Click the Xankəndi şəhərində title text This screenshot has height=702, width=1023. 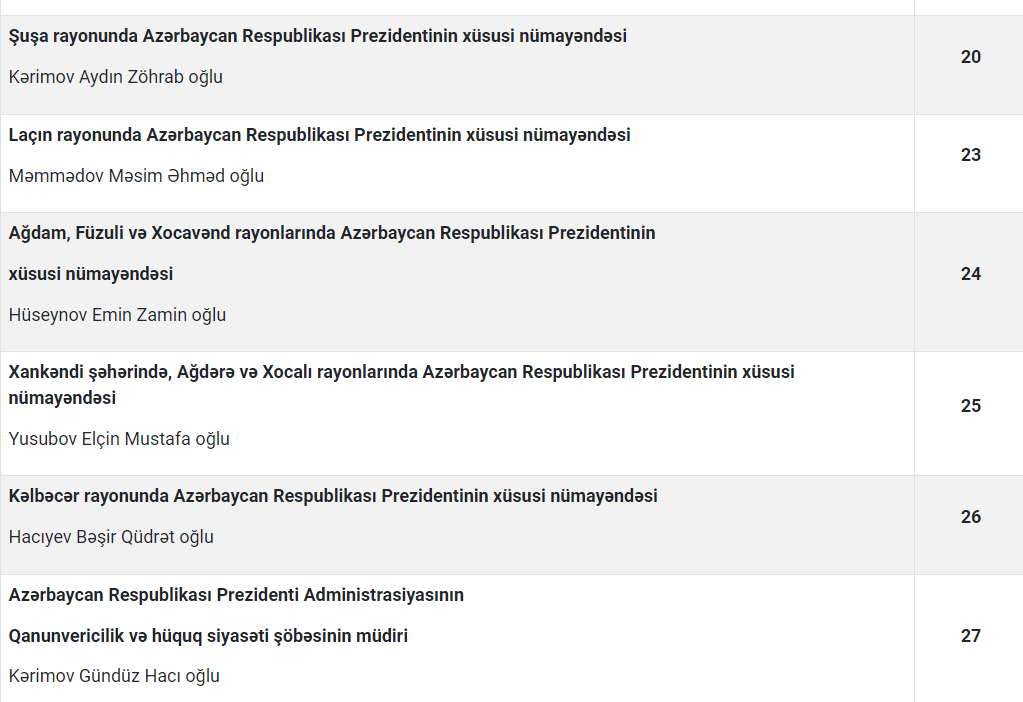click(x=401, y=372)
